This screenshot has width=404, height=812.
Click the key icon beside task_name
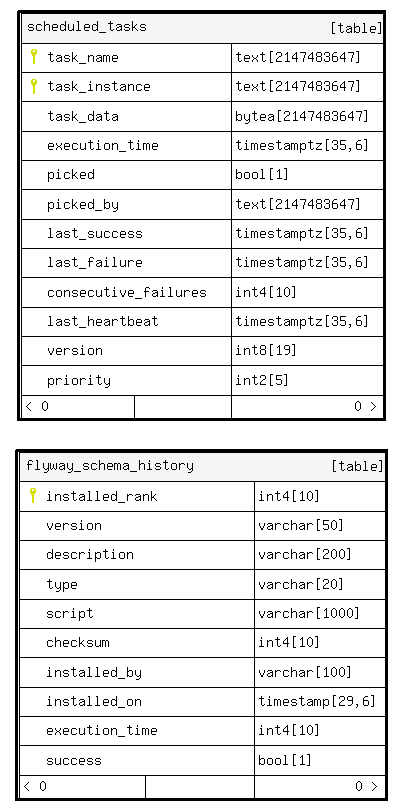(x=34, y=56)
